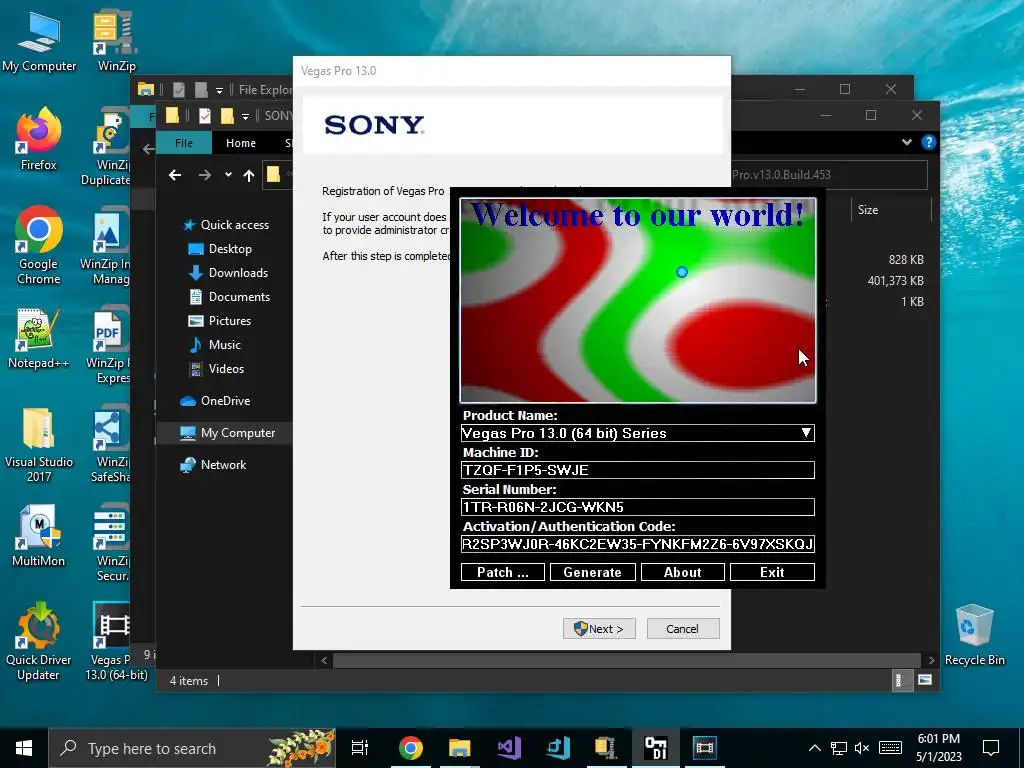
Task: Open Visual Studio from the taskbar
Action: pos(509,748)
